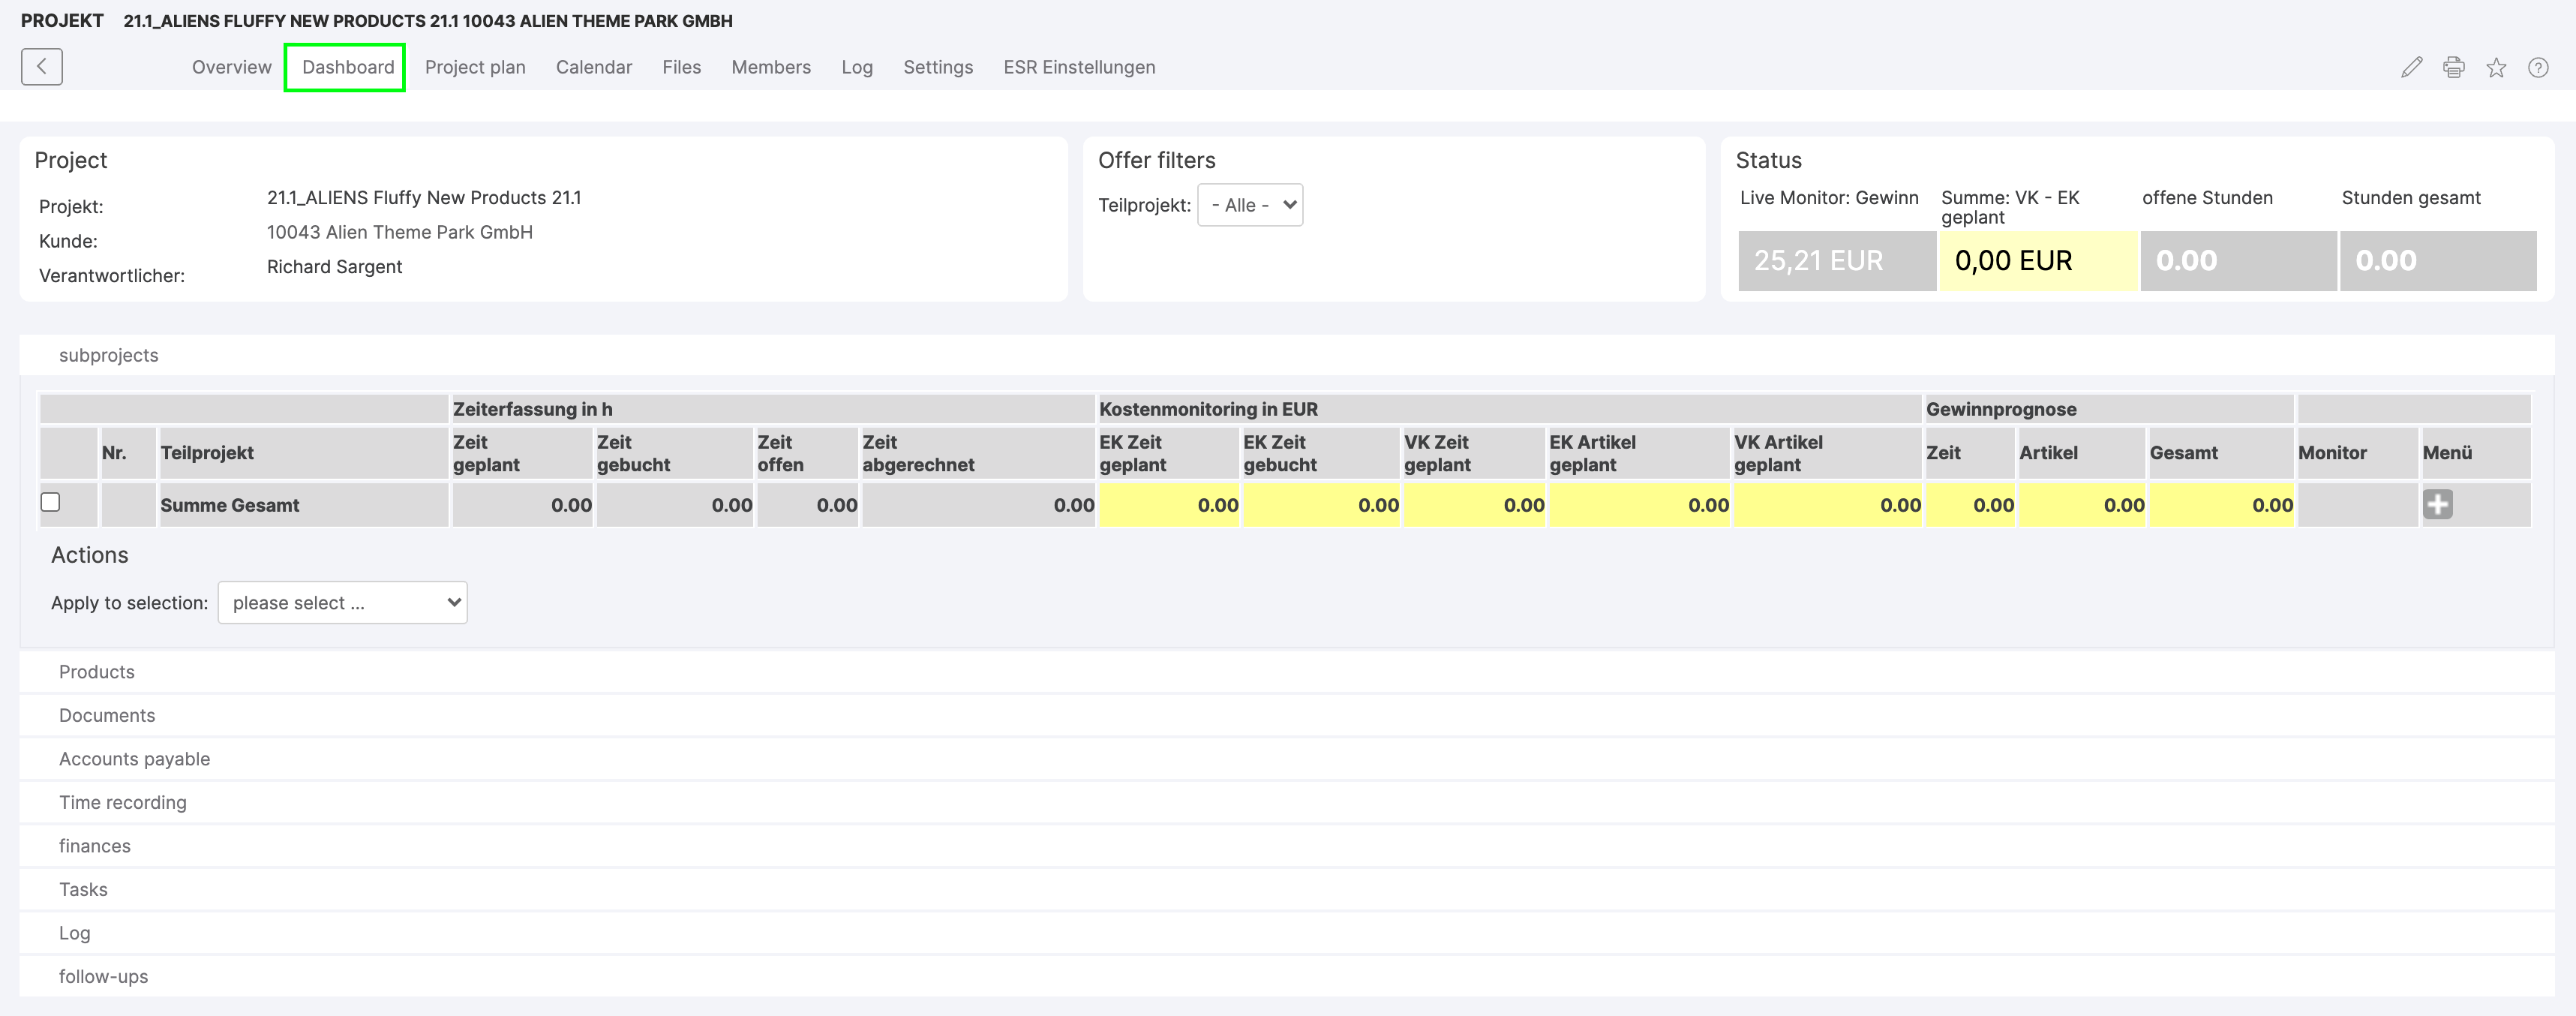Expand the Tasks section

(1286, 889)
